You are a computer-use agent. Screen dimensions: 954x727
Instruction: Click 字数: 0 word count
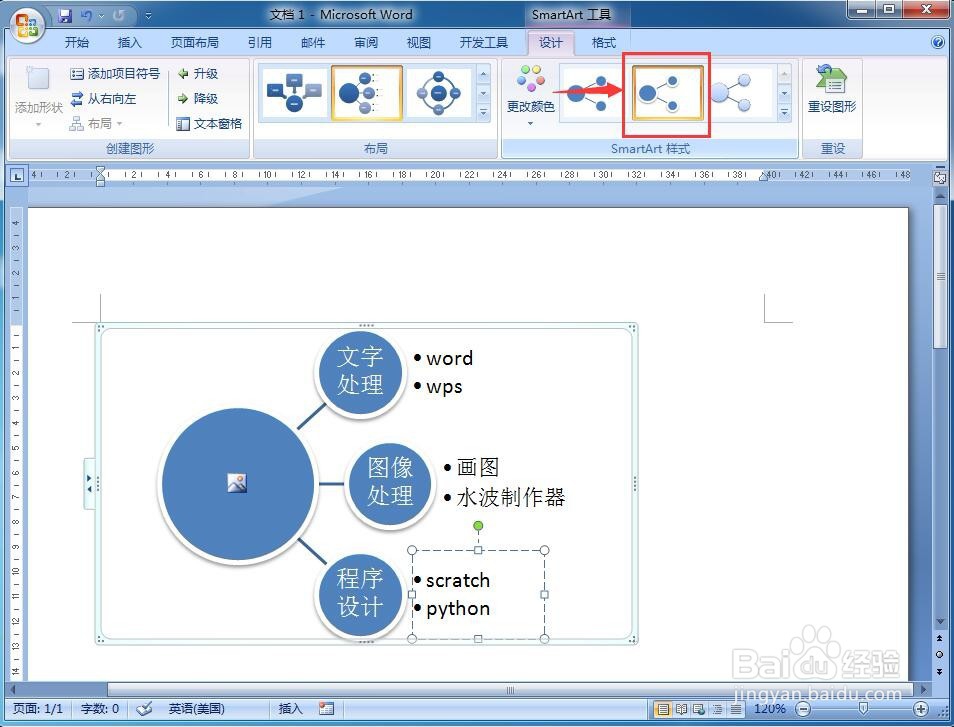point(100,709)
